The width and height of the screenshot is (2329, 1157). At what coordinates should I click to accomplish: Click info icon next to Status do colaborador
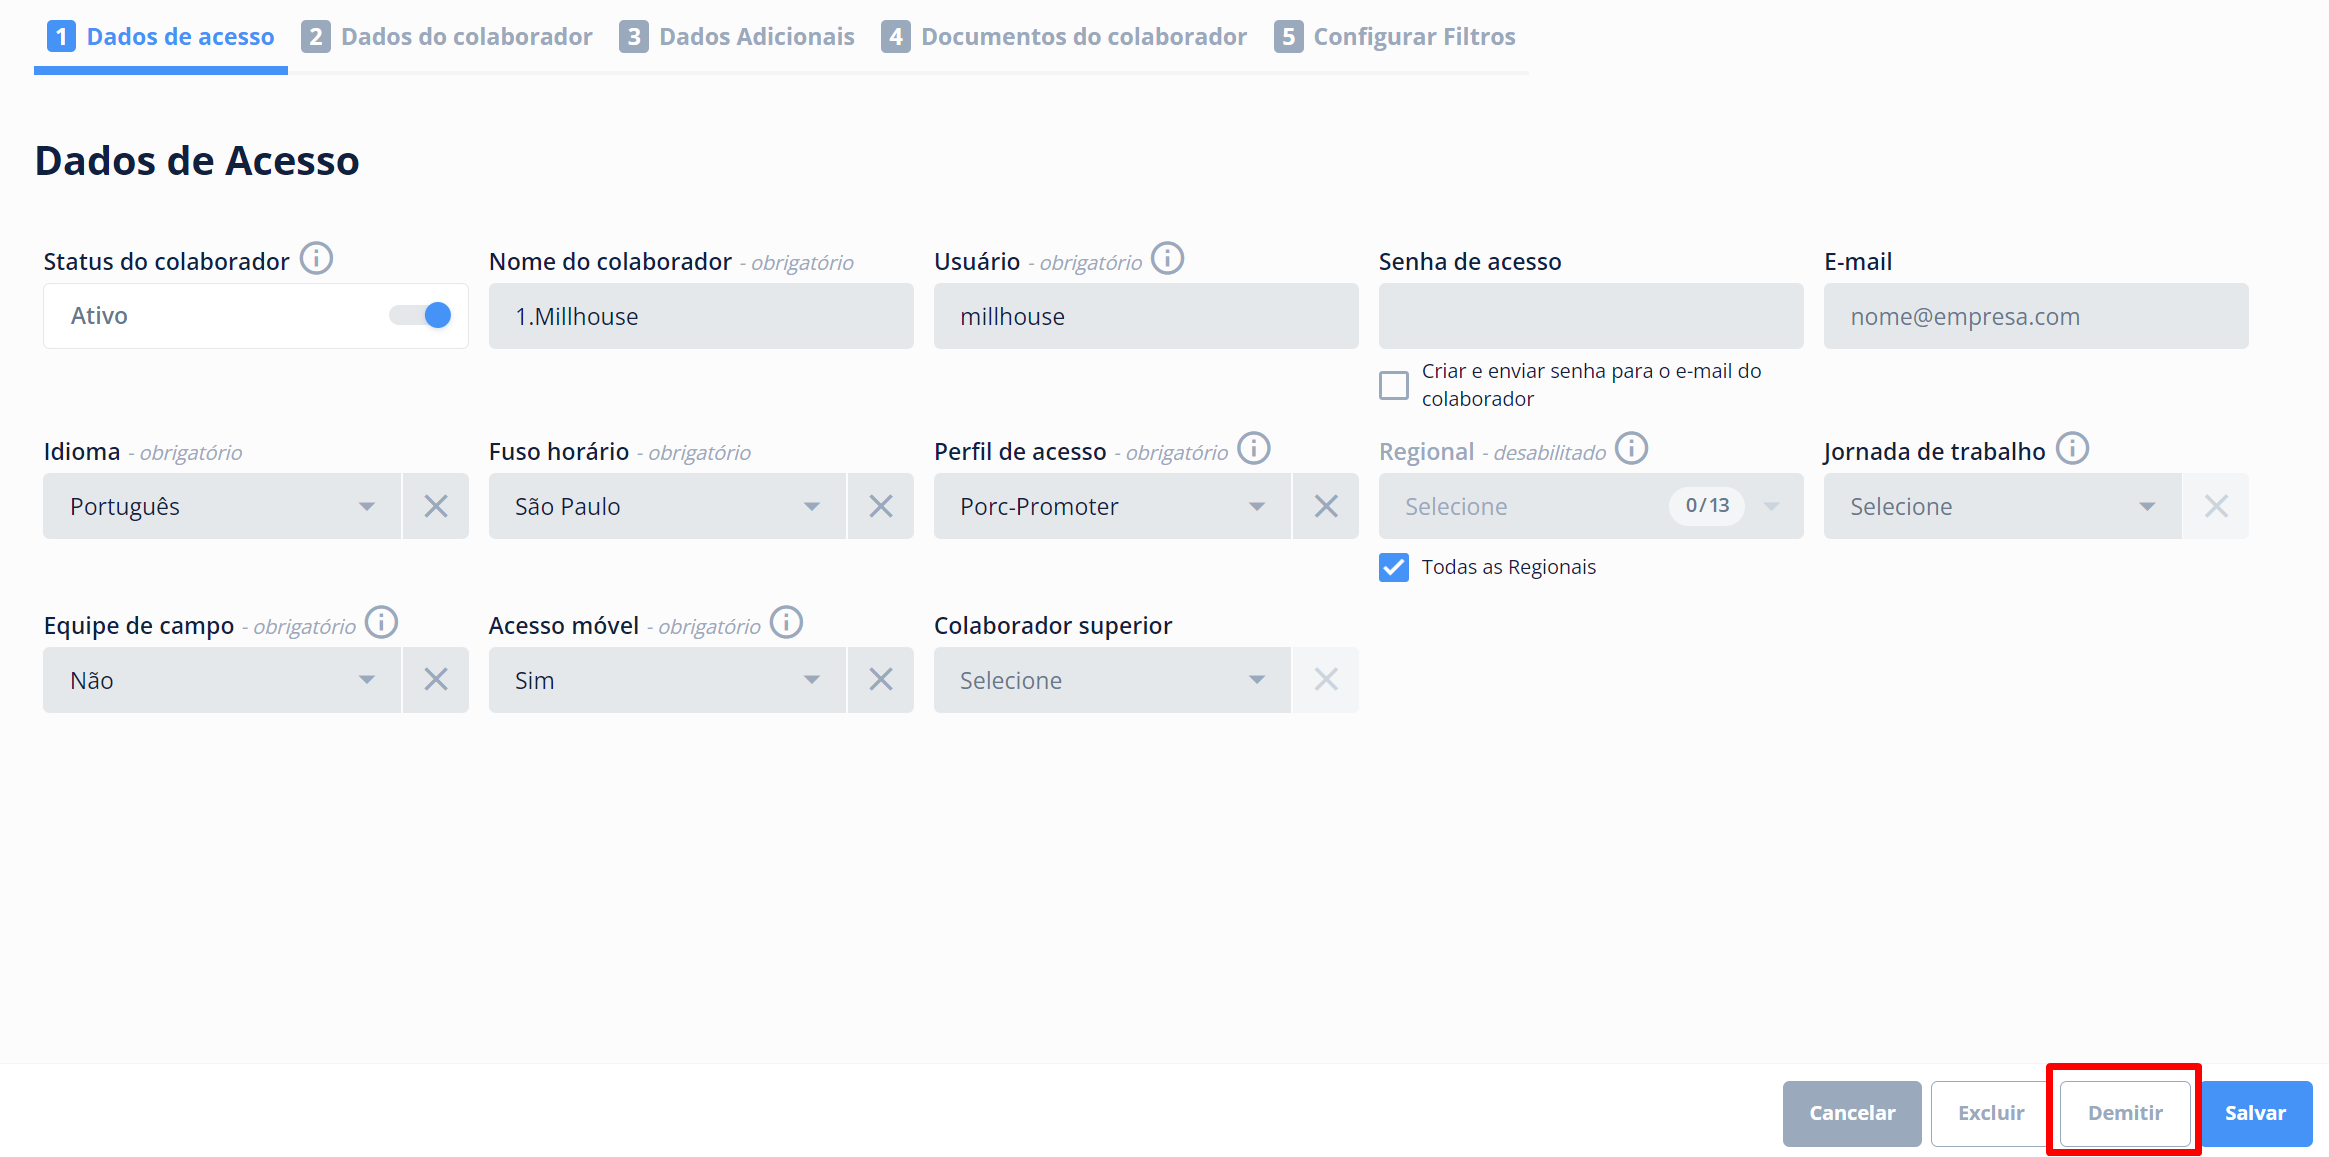pyautogui.click(x=316, y=259)
